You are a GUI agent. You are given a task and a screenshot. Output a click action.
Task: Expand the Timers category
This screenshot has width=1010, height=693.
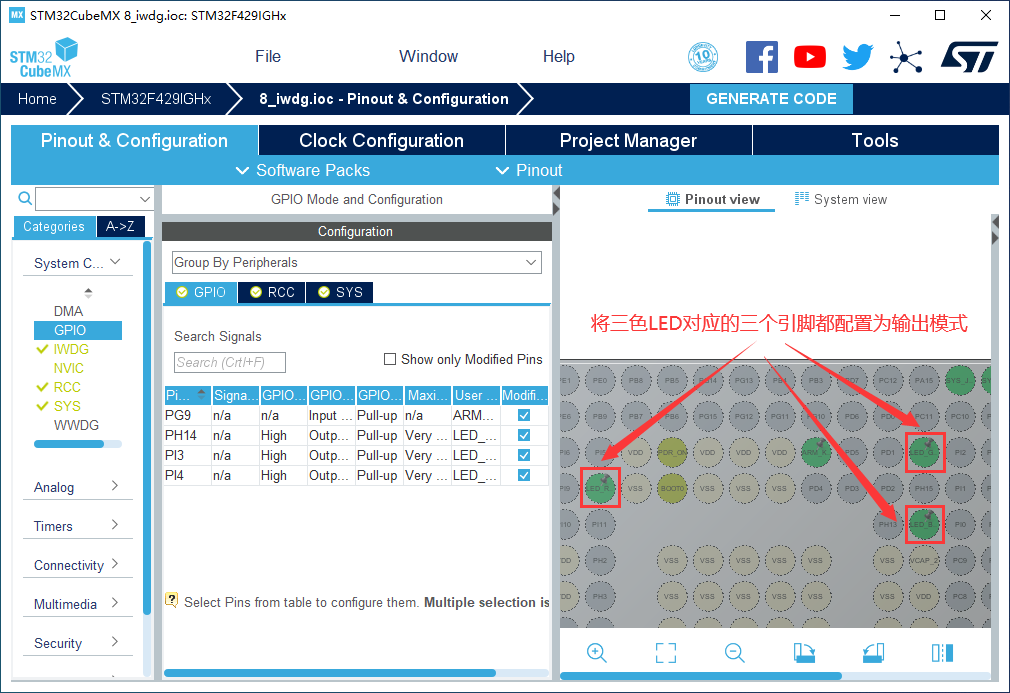click(76, 526)
